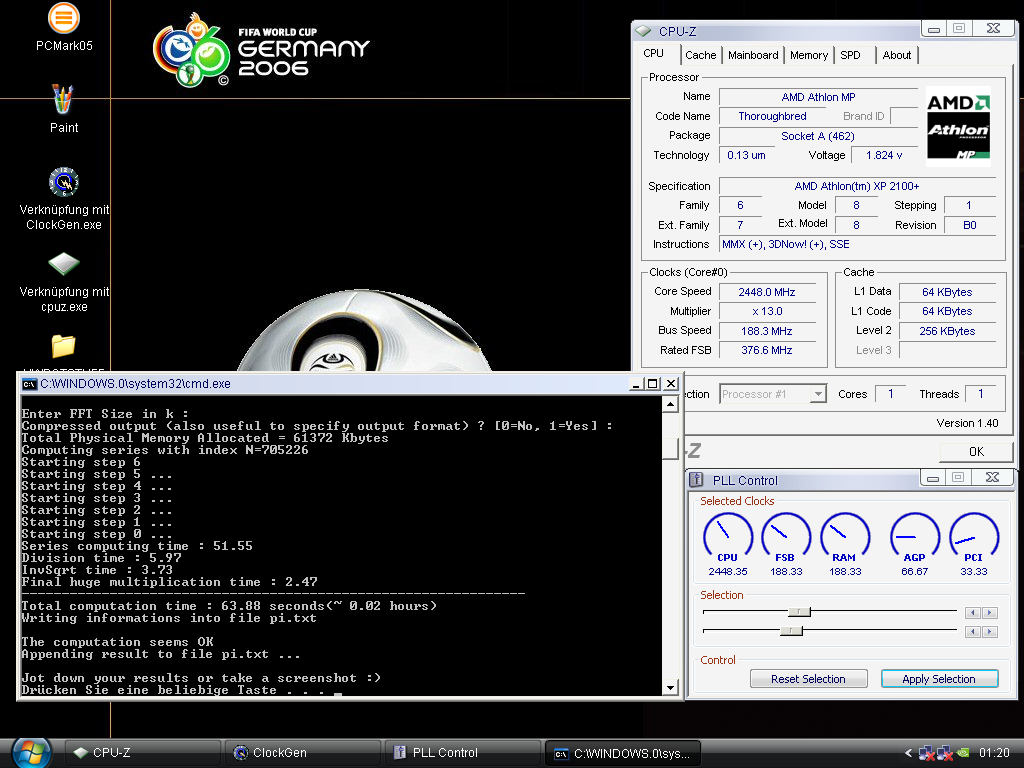Image resolution: width=1024 pixels, height=768 pixels.
Task: Click the lower Selection slider thumb
Action: [792, 631]
